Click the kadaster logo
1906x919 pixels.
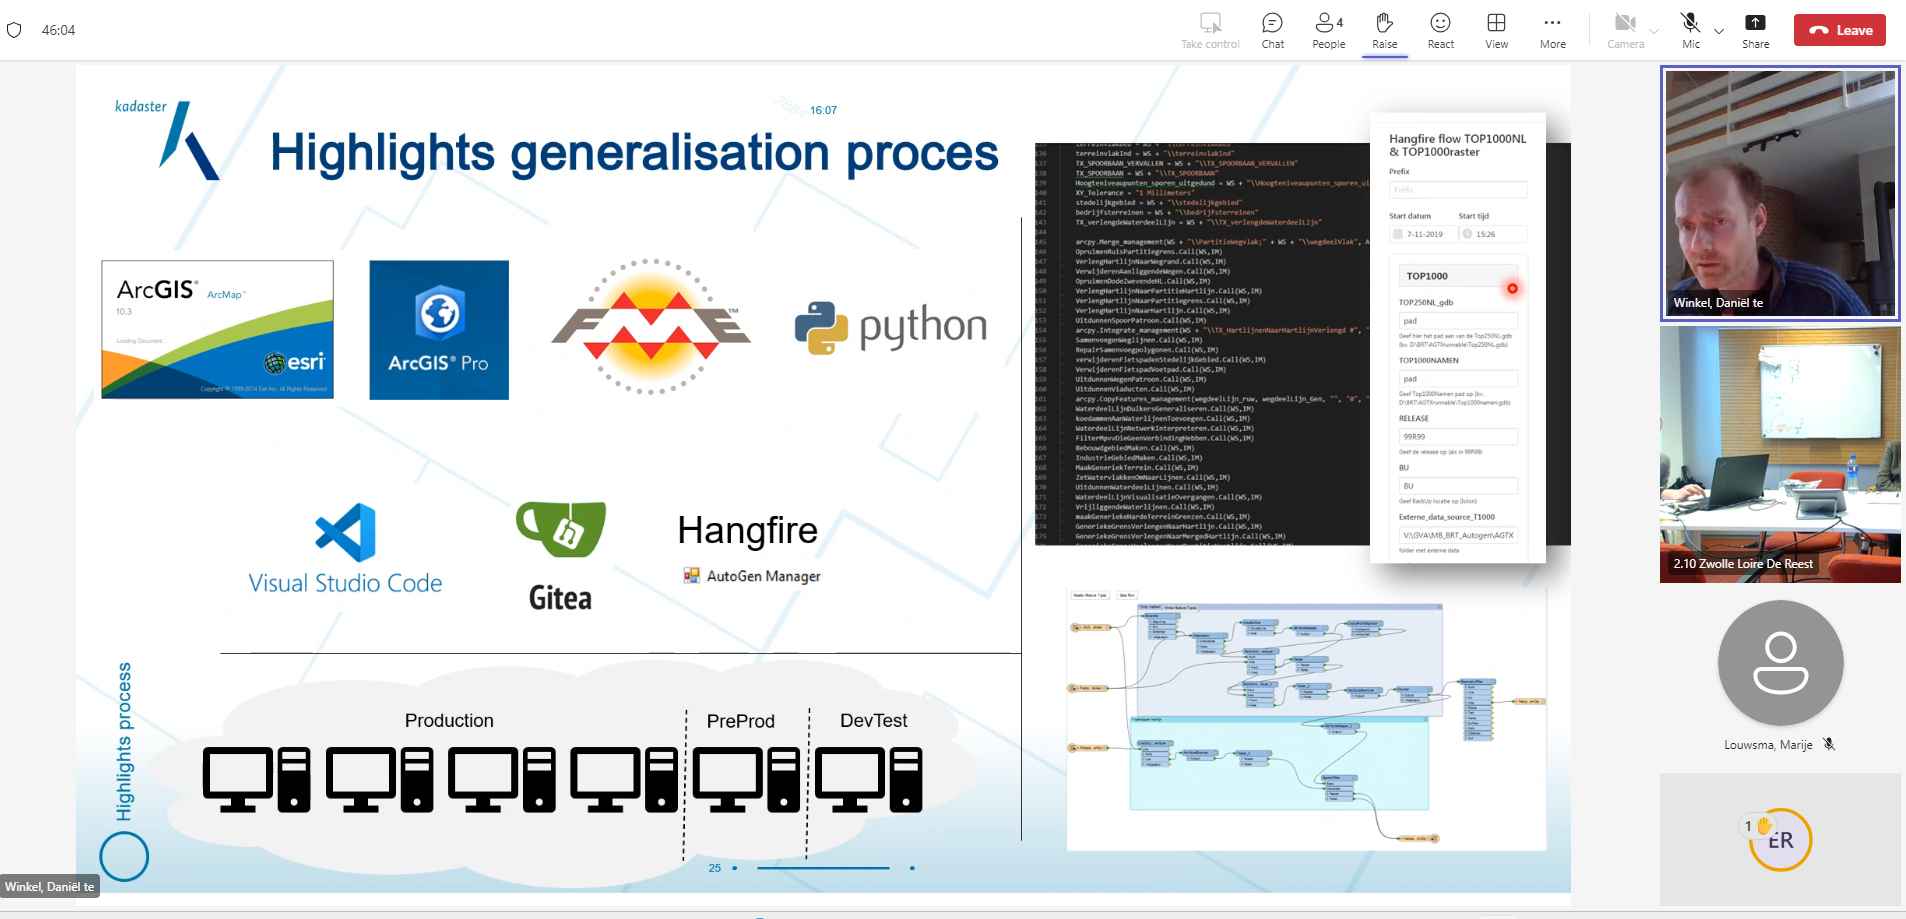pos(167,139)
